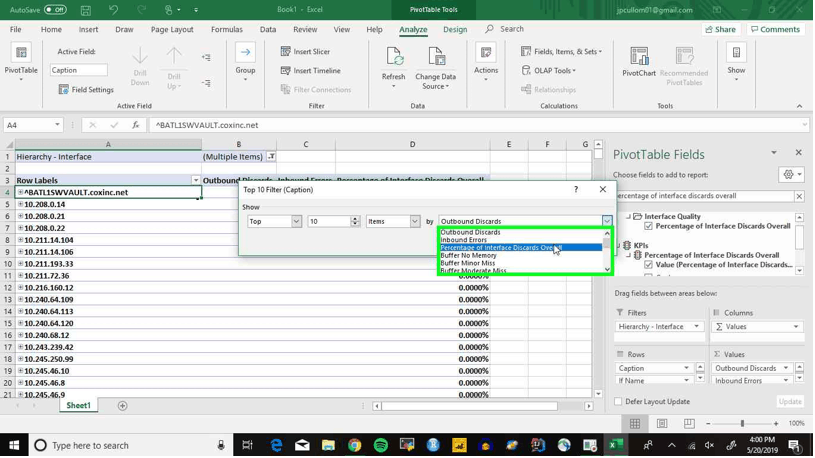Open Change Data Source
The image size is (815, 458).
point(436,67)
